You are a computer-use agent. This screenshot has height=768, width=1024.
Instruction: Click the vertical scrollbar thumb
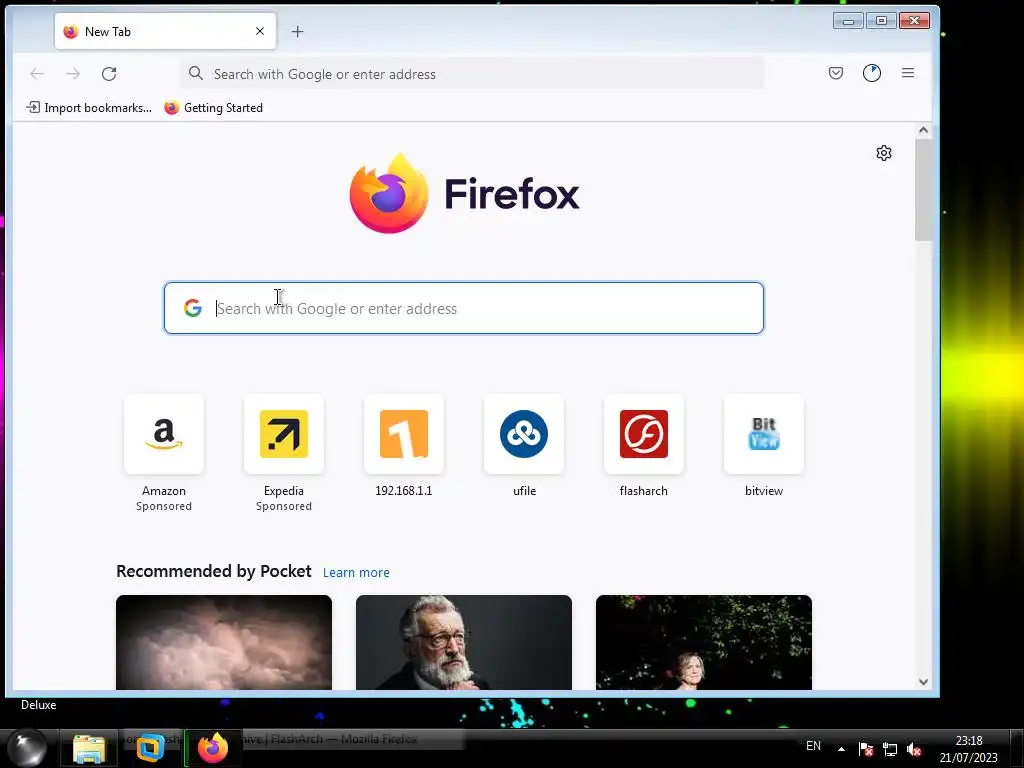[923, 189]
